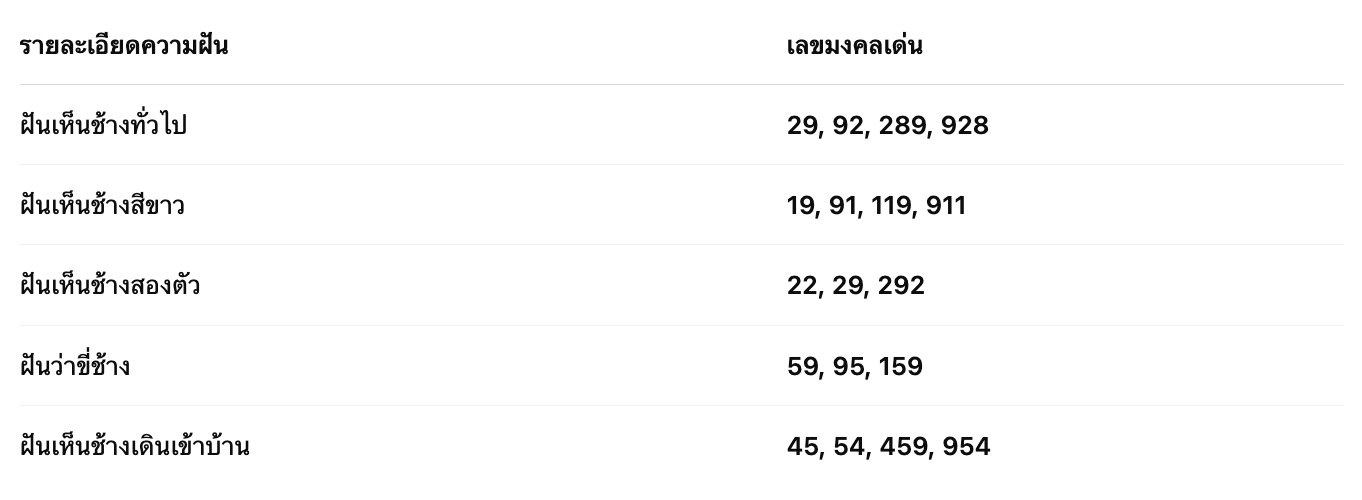Select the ฝันเห็นช้างสีขาว row label
Screen dimensions: 1362x500
tap(102, 206)
